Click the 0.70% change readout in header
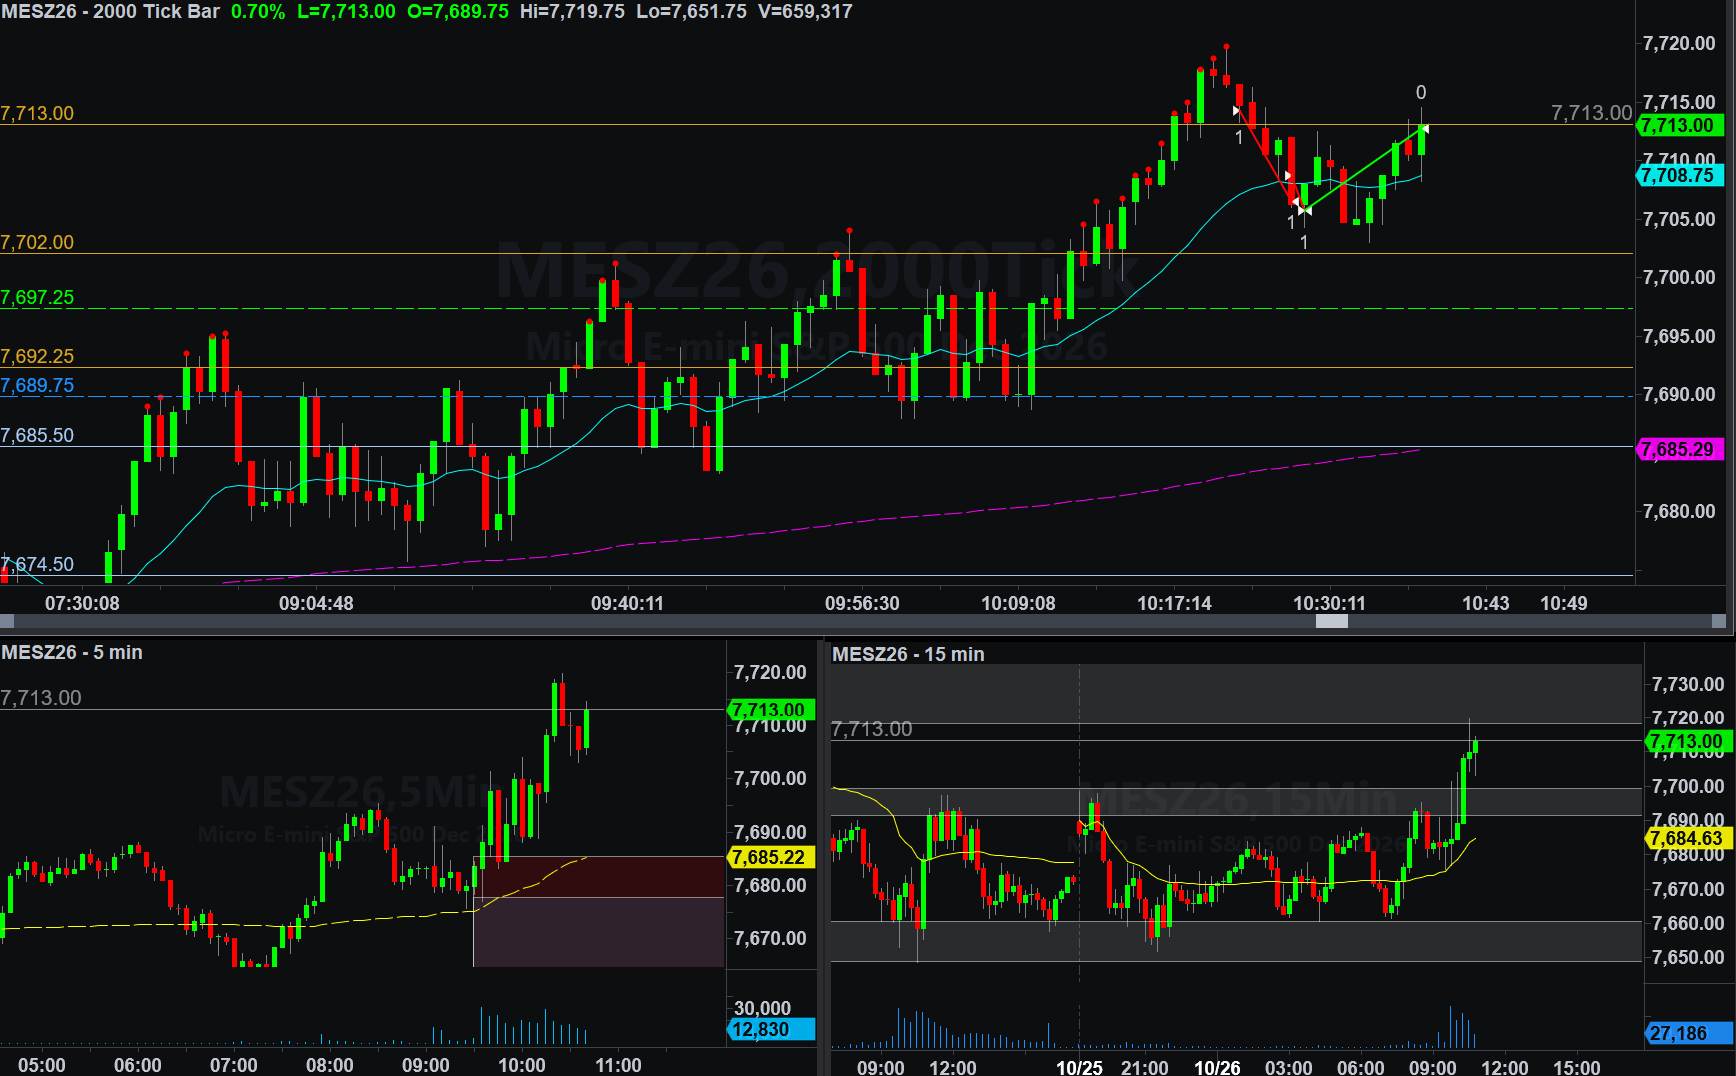 tap(258, 12)
